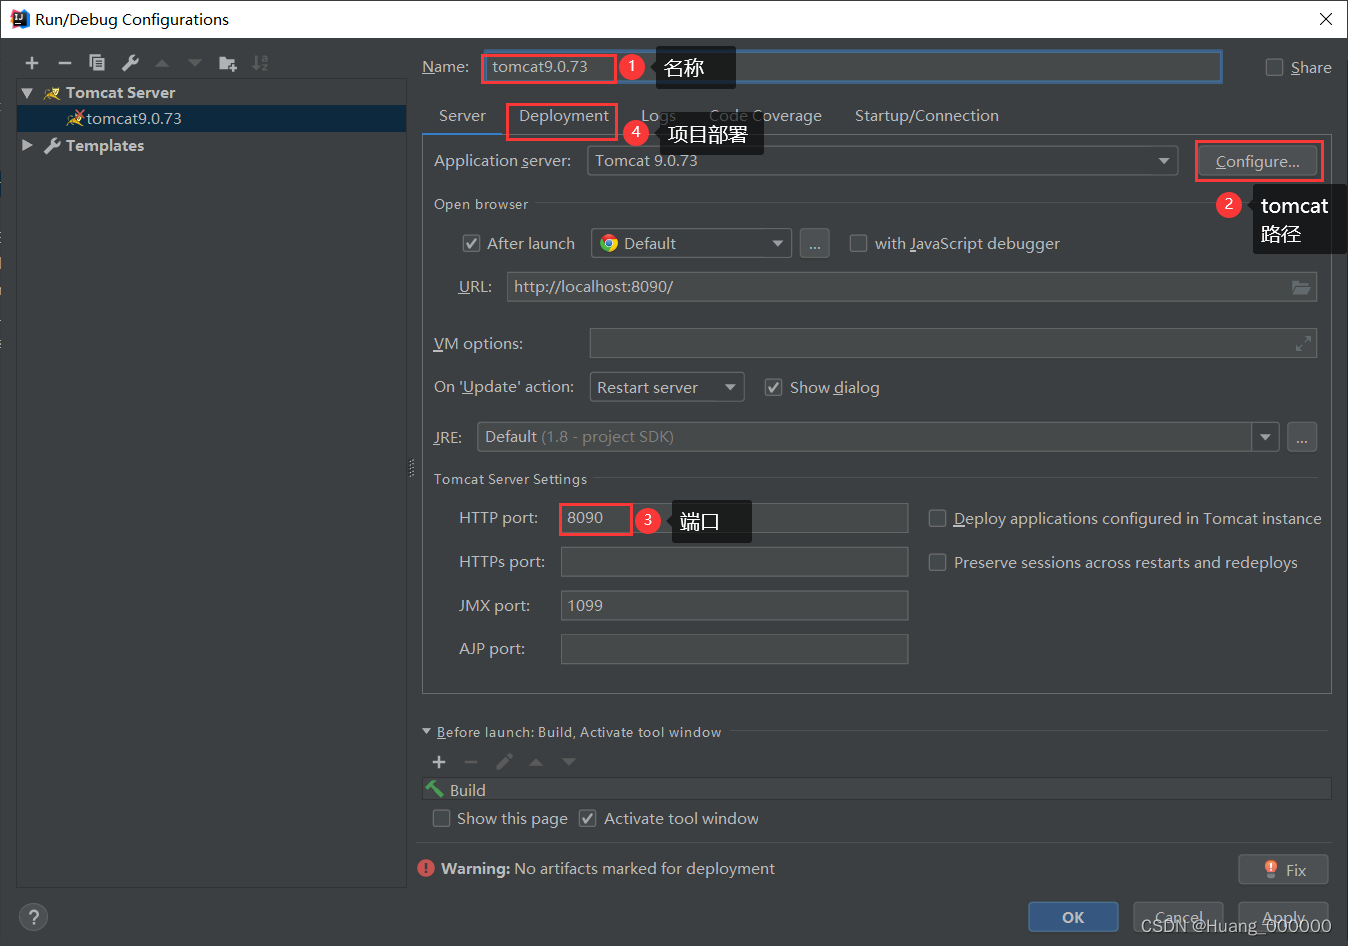
Task: Open browser selection ellipsis button
Action: tap(815, 243)
